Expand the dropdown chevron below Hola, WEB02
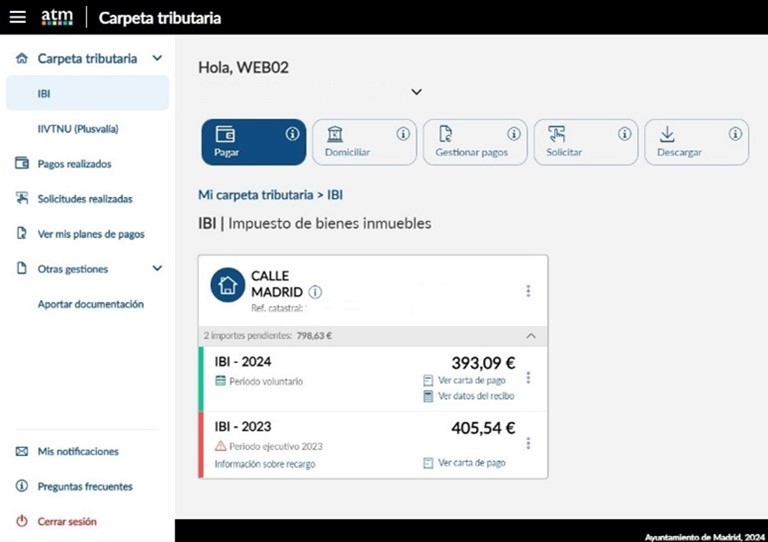This screenshot has height=542, width=768. [417, 92]
